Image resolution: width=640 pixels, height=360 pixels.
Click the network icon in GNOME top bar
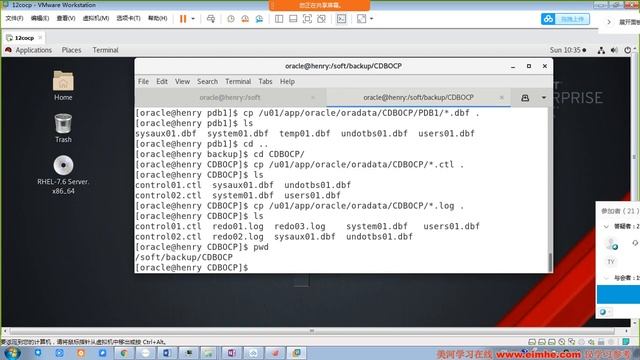tap(601, 50)
